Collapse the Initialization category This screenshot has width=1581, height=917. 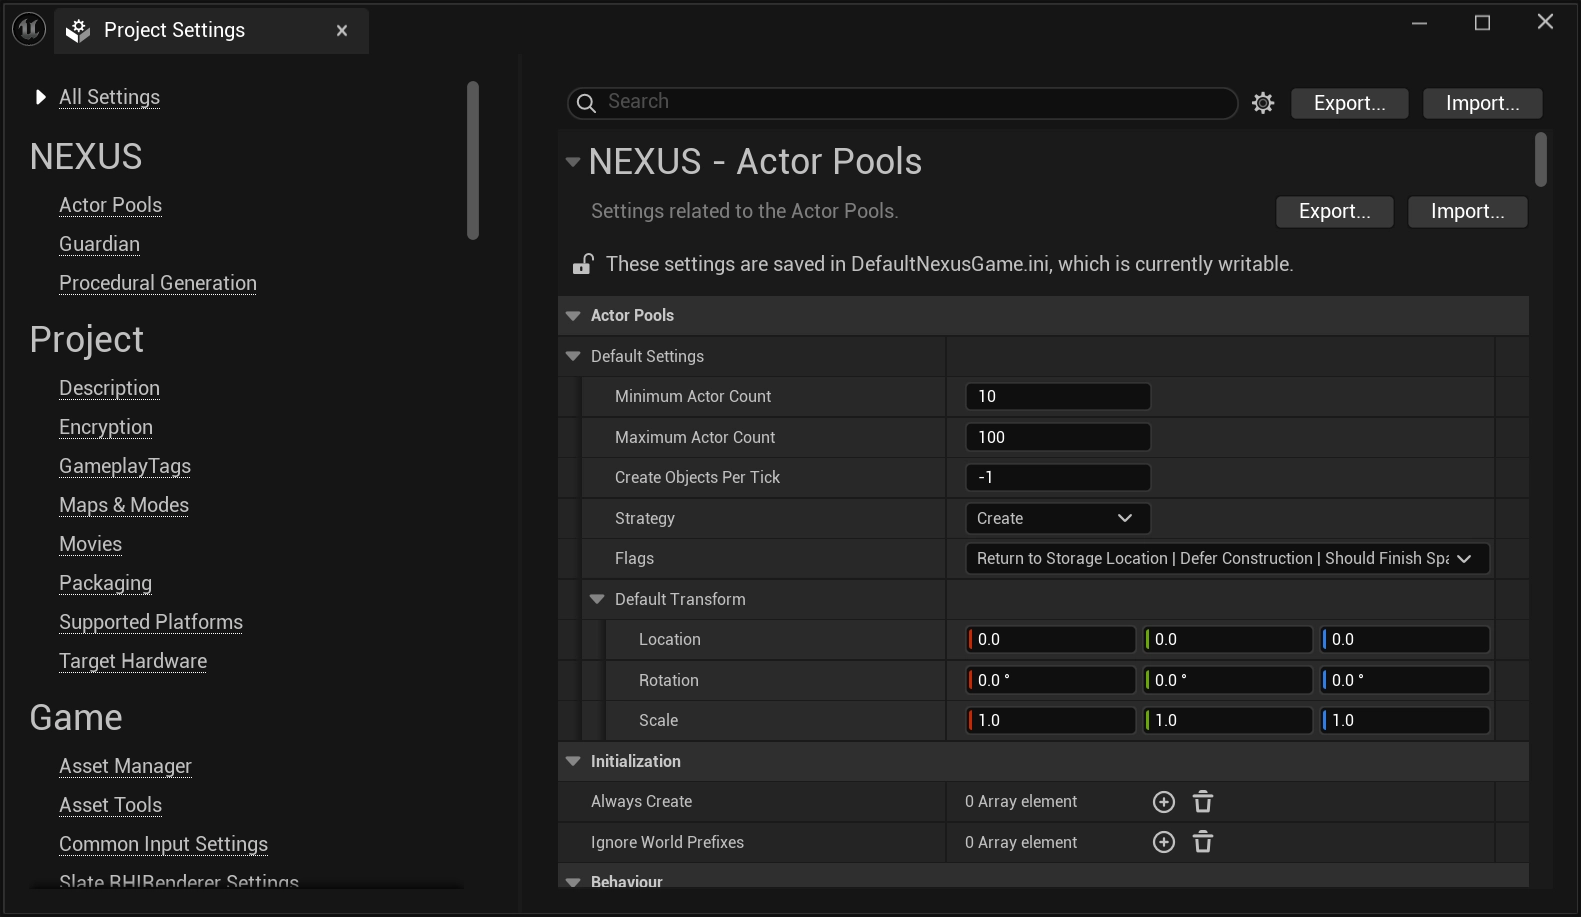pyautogui.click(x=573, y=761)
